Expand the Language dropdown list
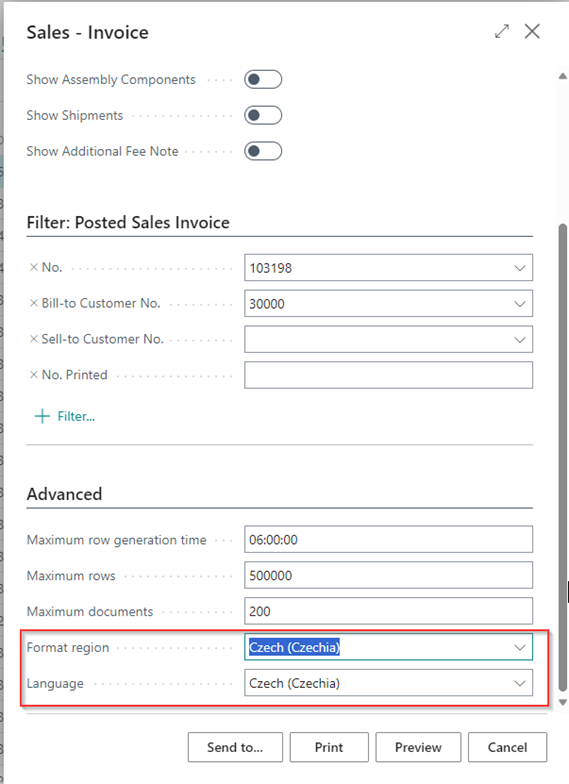The width and height of the screenshot is (569, 784). click(x=520, y=684)
